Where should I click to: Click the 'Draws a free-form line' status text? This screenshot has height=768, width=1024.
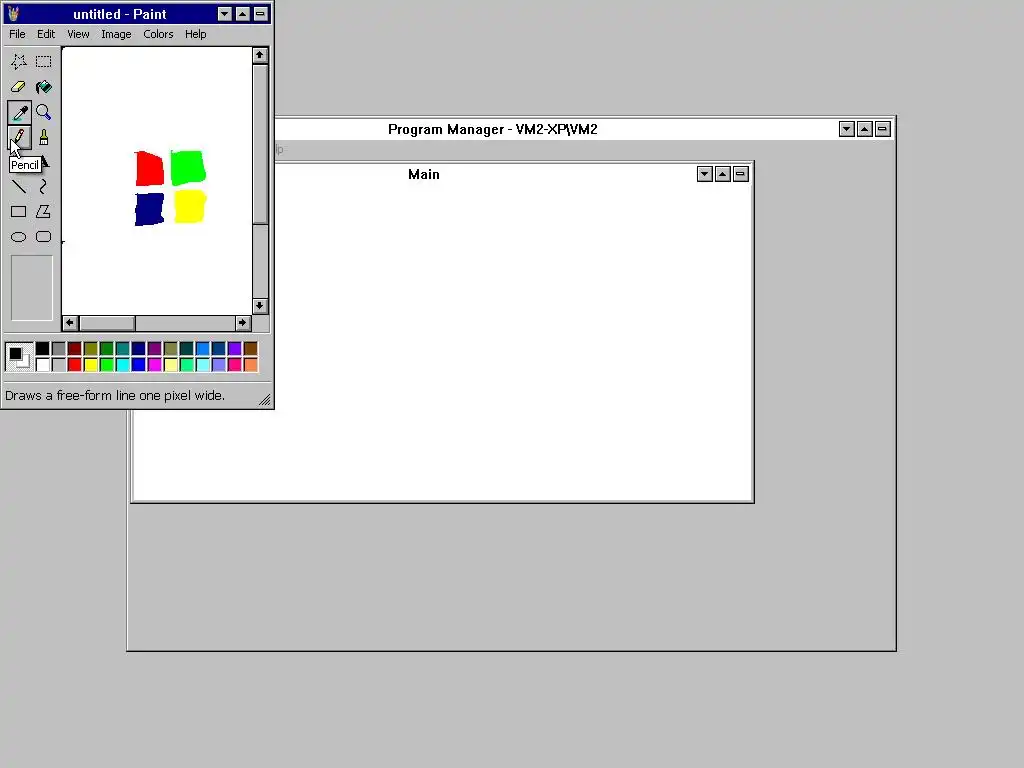(115, 396)
